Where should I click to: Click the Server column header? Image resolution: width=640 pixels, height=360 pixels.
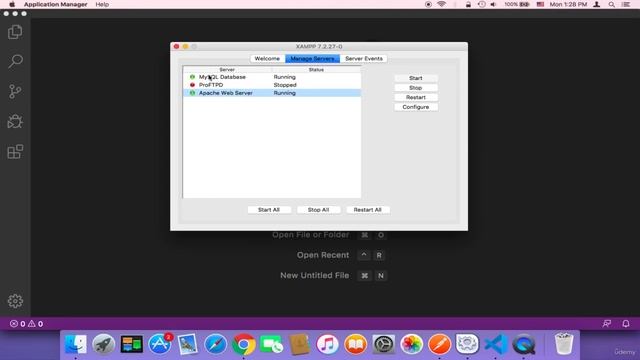pyautogui.click(x=227, y=70)
